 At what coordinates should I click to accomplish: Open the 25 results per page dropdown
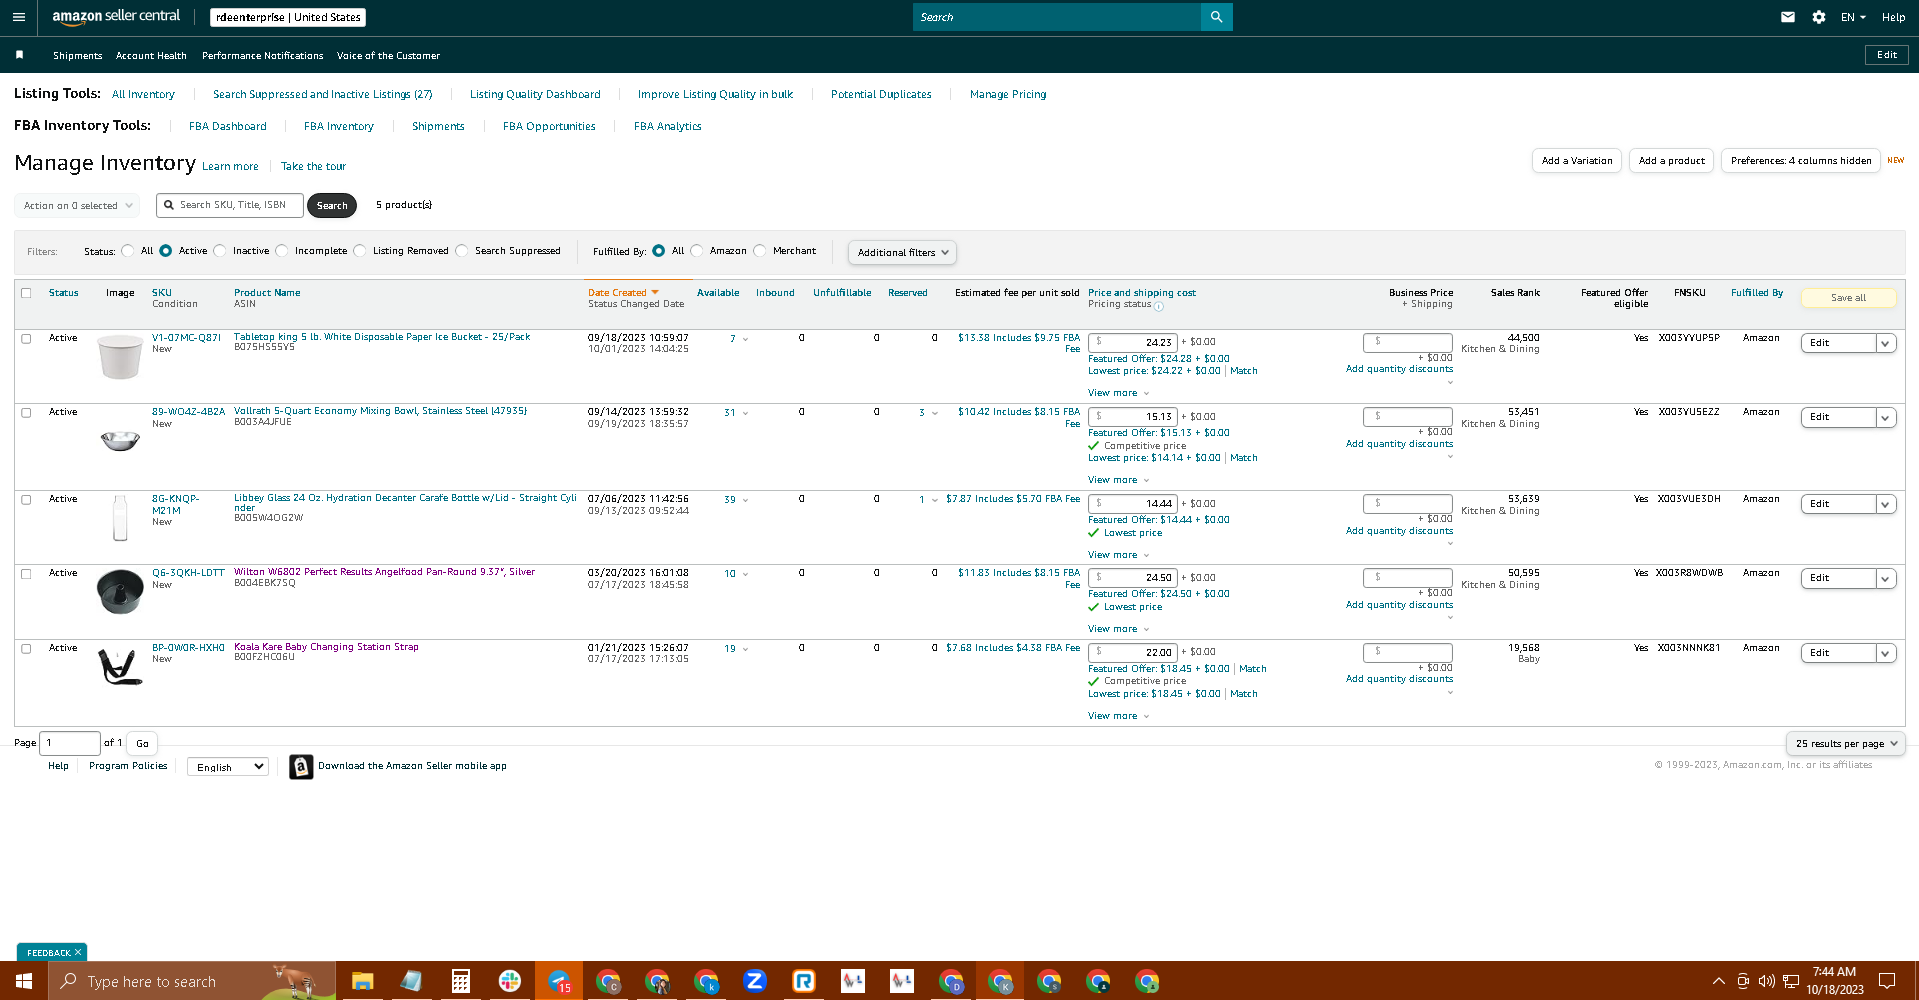tap(1845, 743)
